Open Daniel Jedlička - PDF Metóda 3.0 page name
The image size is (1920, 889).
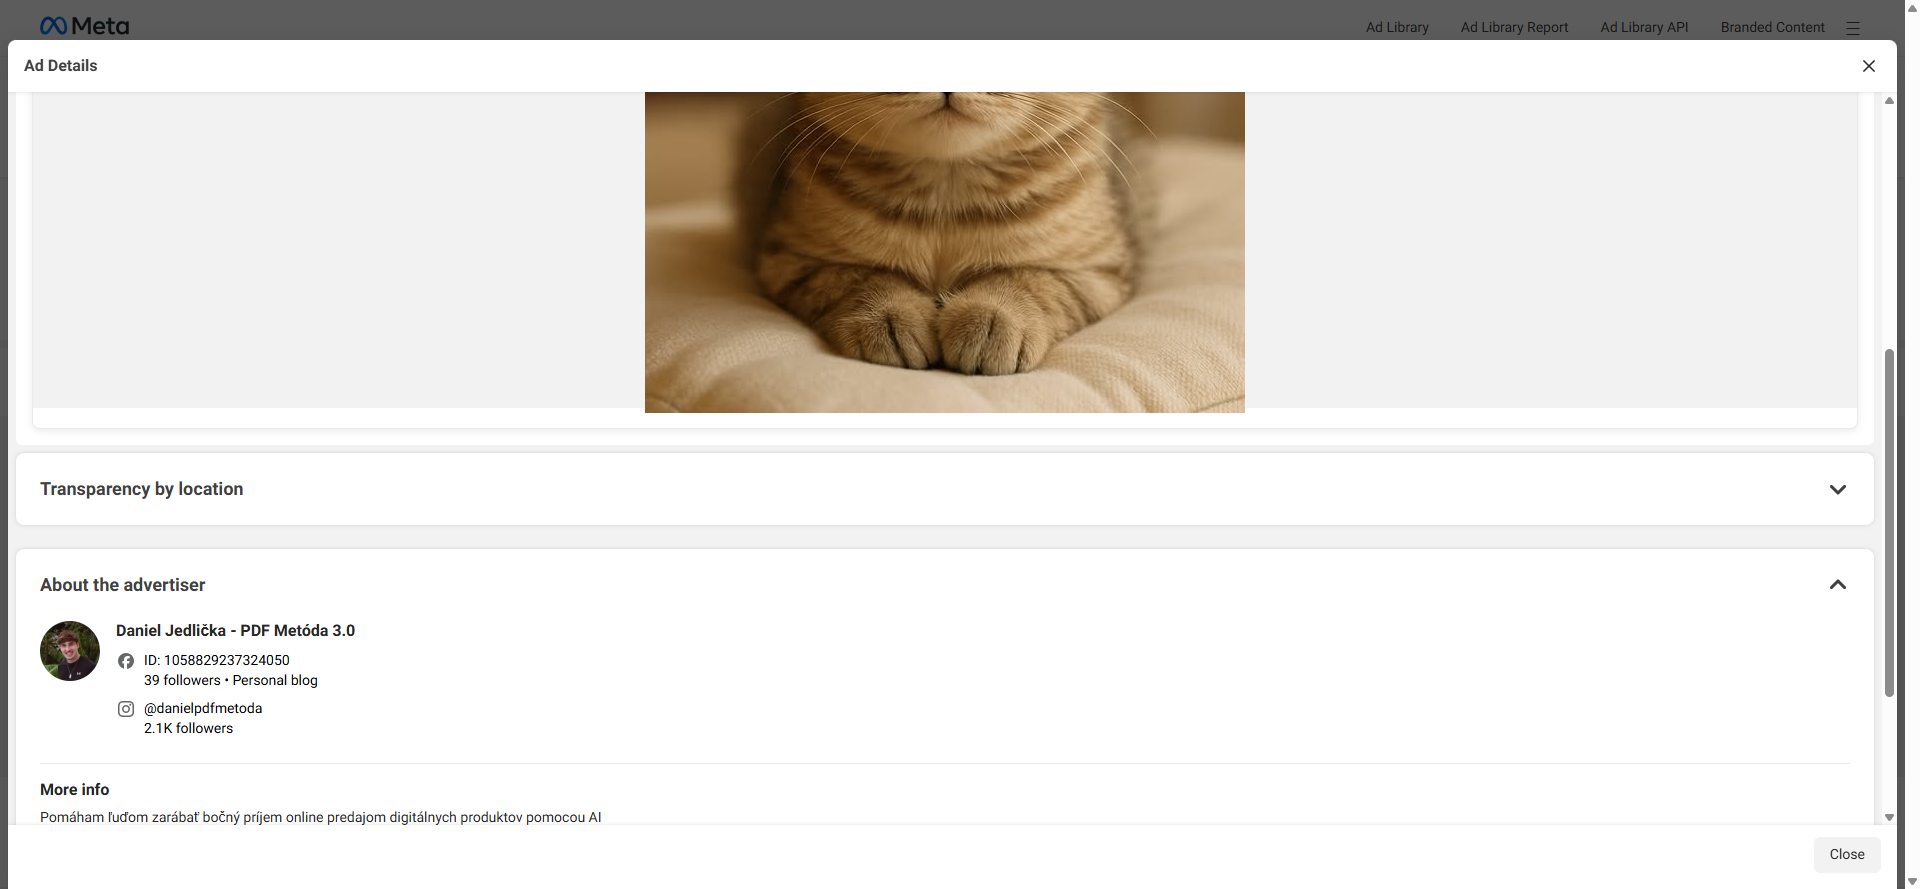235,631
